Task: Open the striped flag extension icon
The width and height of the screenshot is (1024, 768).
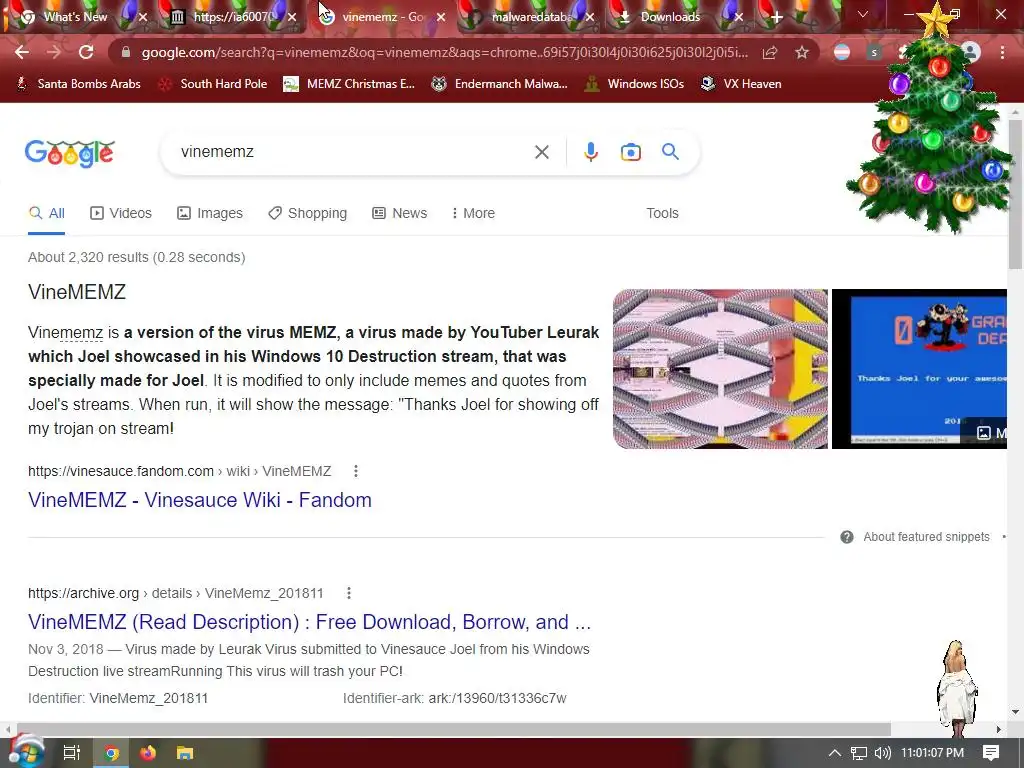Action: [x=842, y=52]
